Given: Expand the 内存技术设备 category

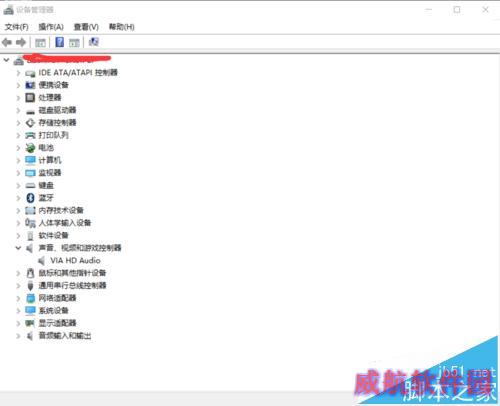Looking at the screenshot, I should pos(18,210).
